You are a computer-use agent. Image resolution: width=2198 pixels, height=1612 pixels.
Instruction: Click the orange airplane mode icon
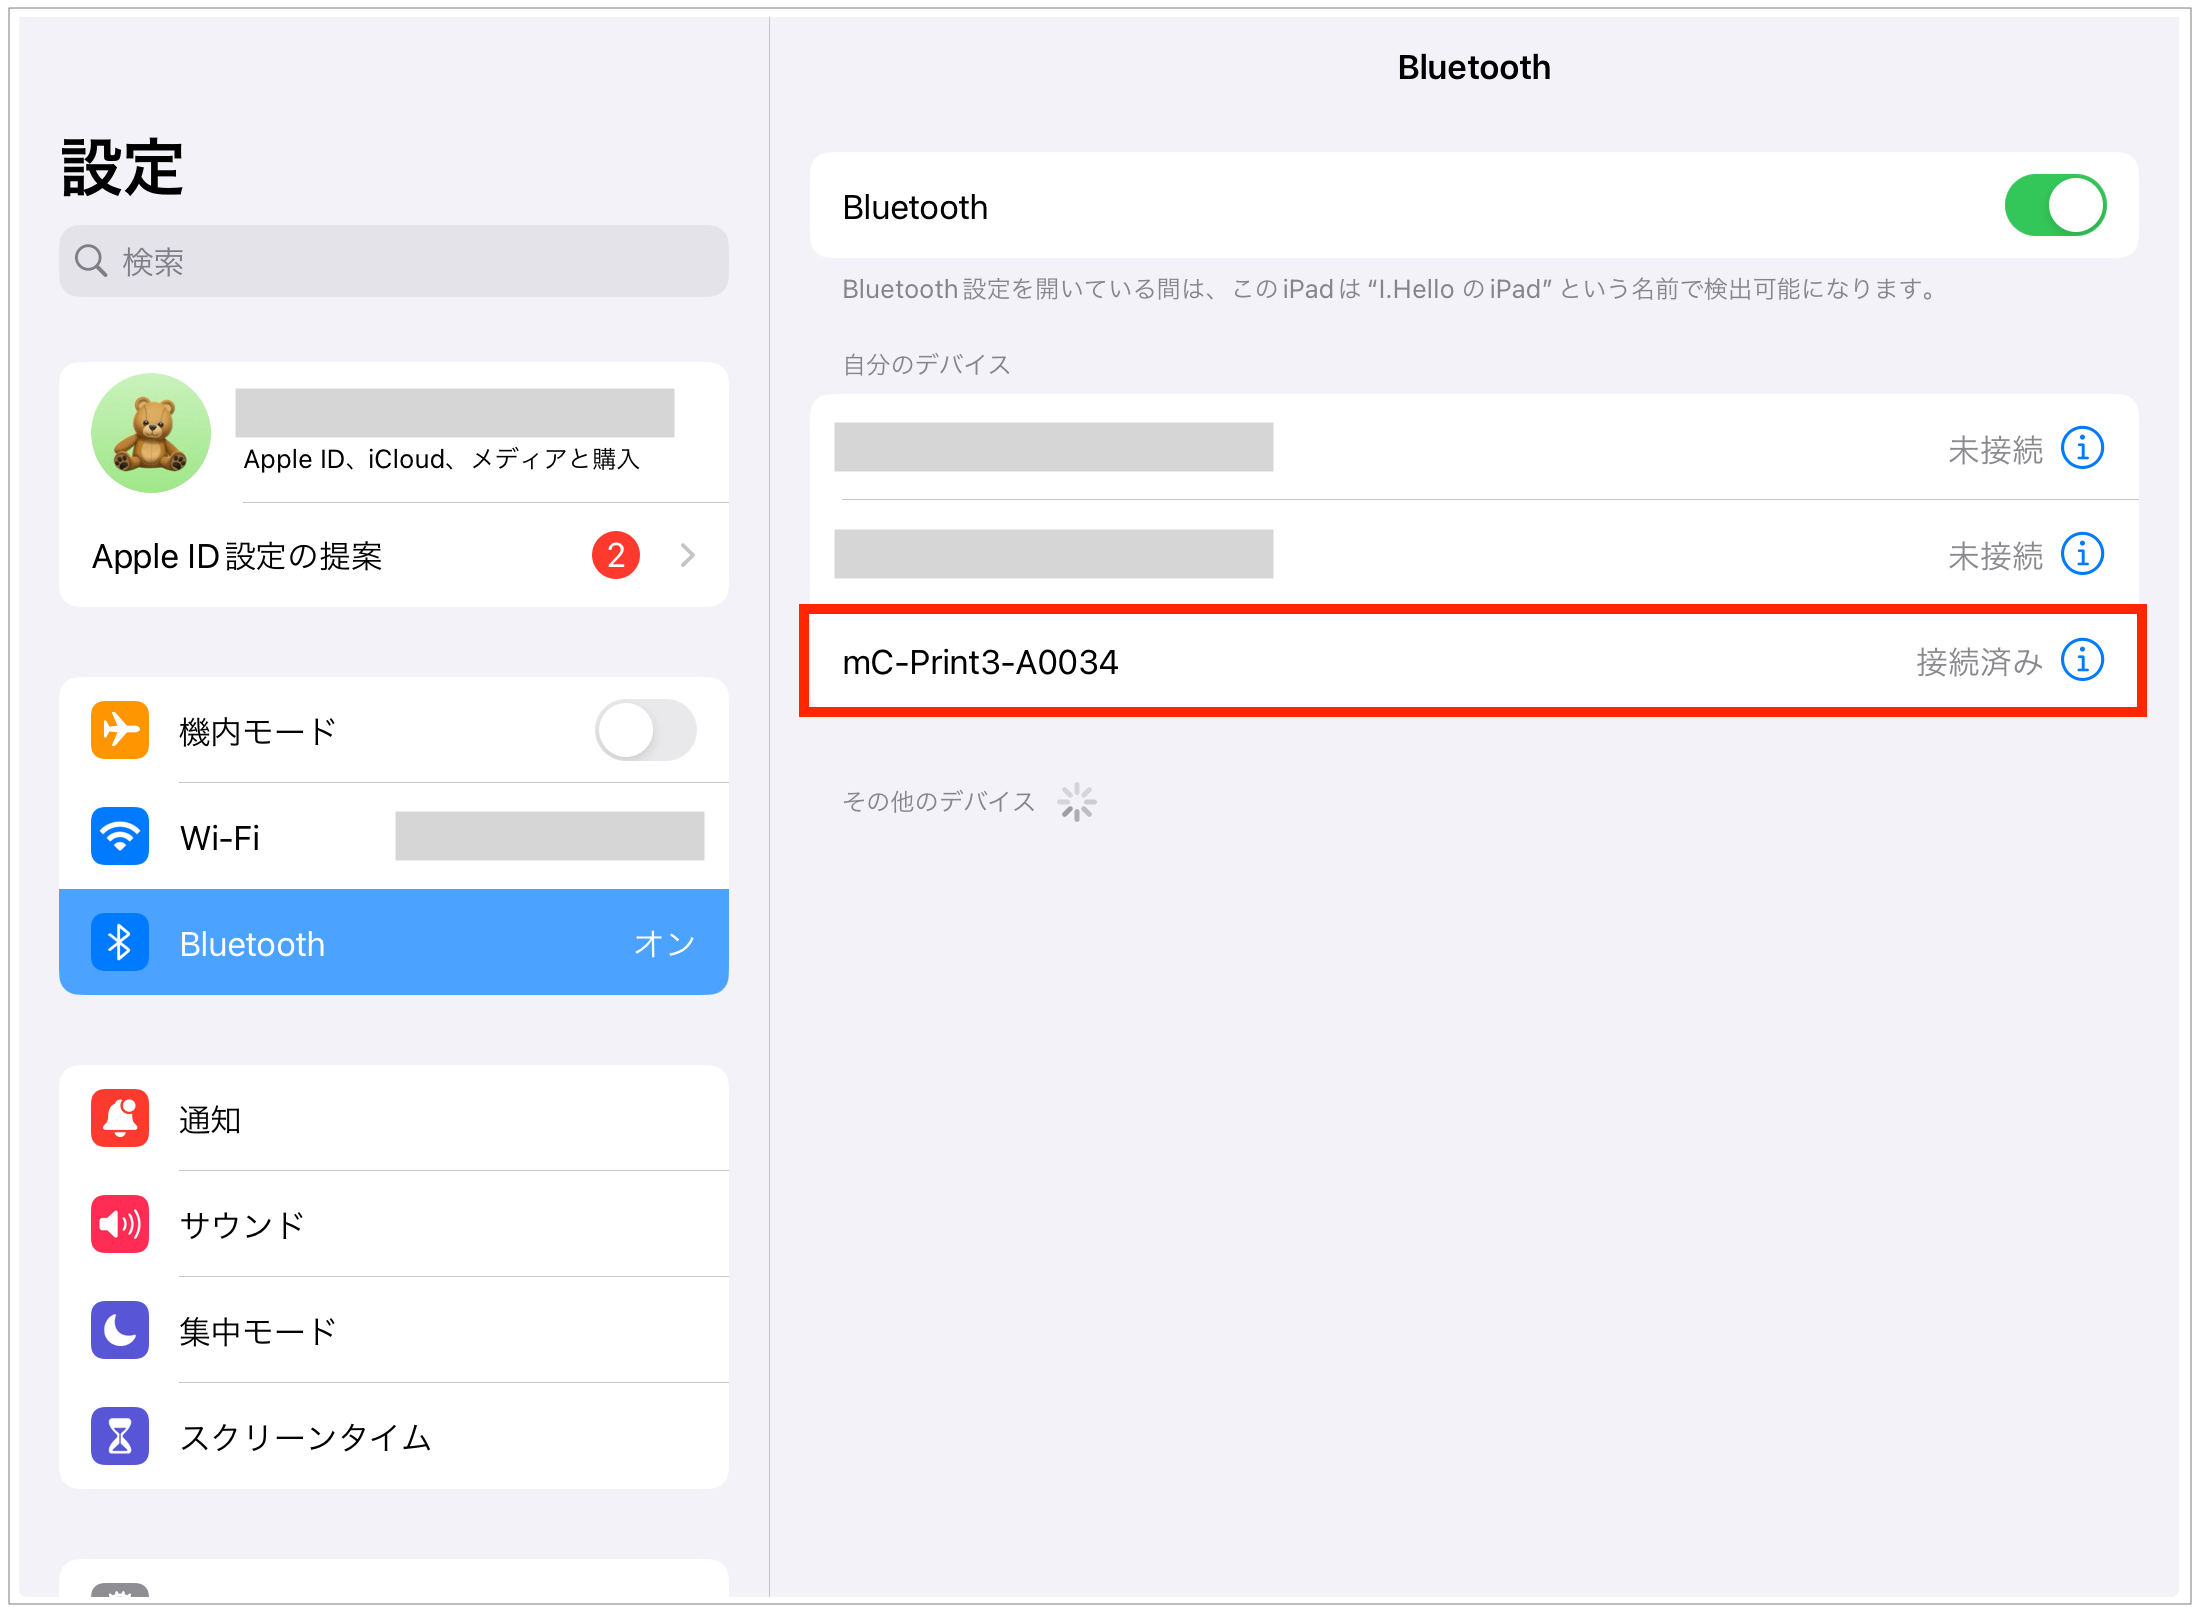[x=120, y=730]
